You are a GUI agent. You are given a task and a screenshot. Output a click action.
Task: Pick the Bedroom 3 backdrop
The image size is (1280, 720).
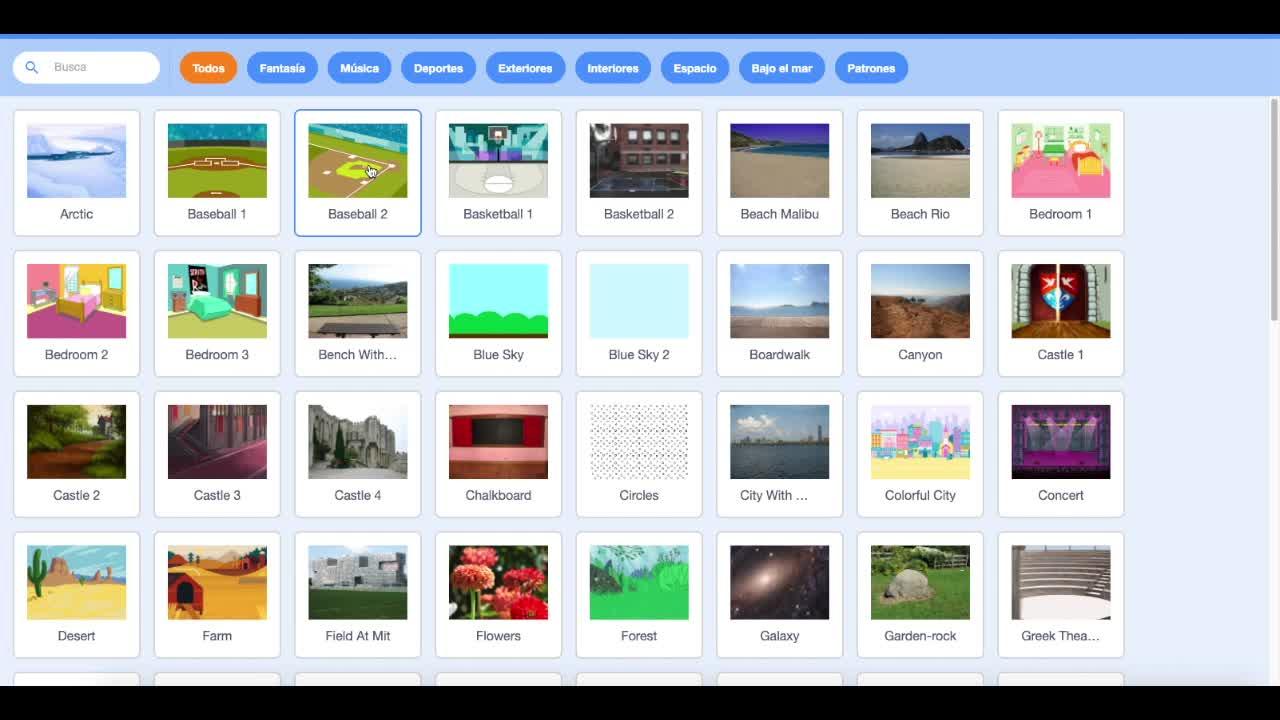tap(217, 314)
